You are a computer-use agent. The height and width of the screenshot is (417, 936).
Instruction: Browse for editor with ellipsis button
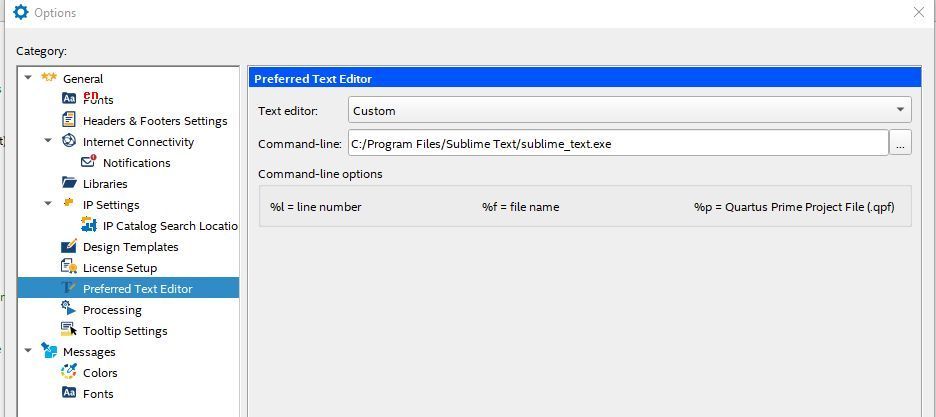(900, 143)
